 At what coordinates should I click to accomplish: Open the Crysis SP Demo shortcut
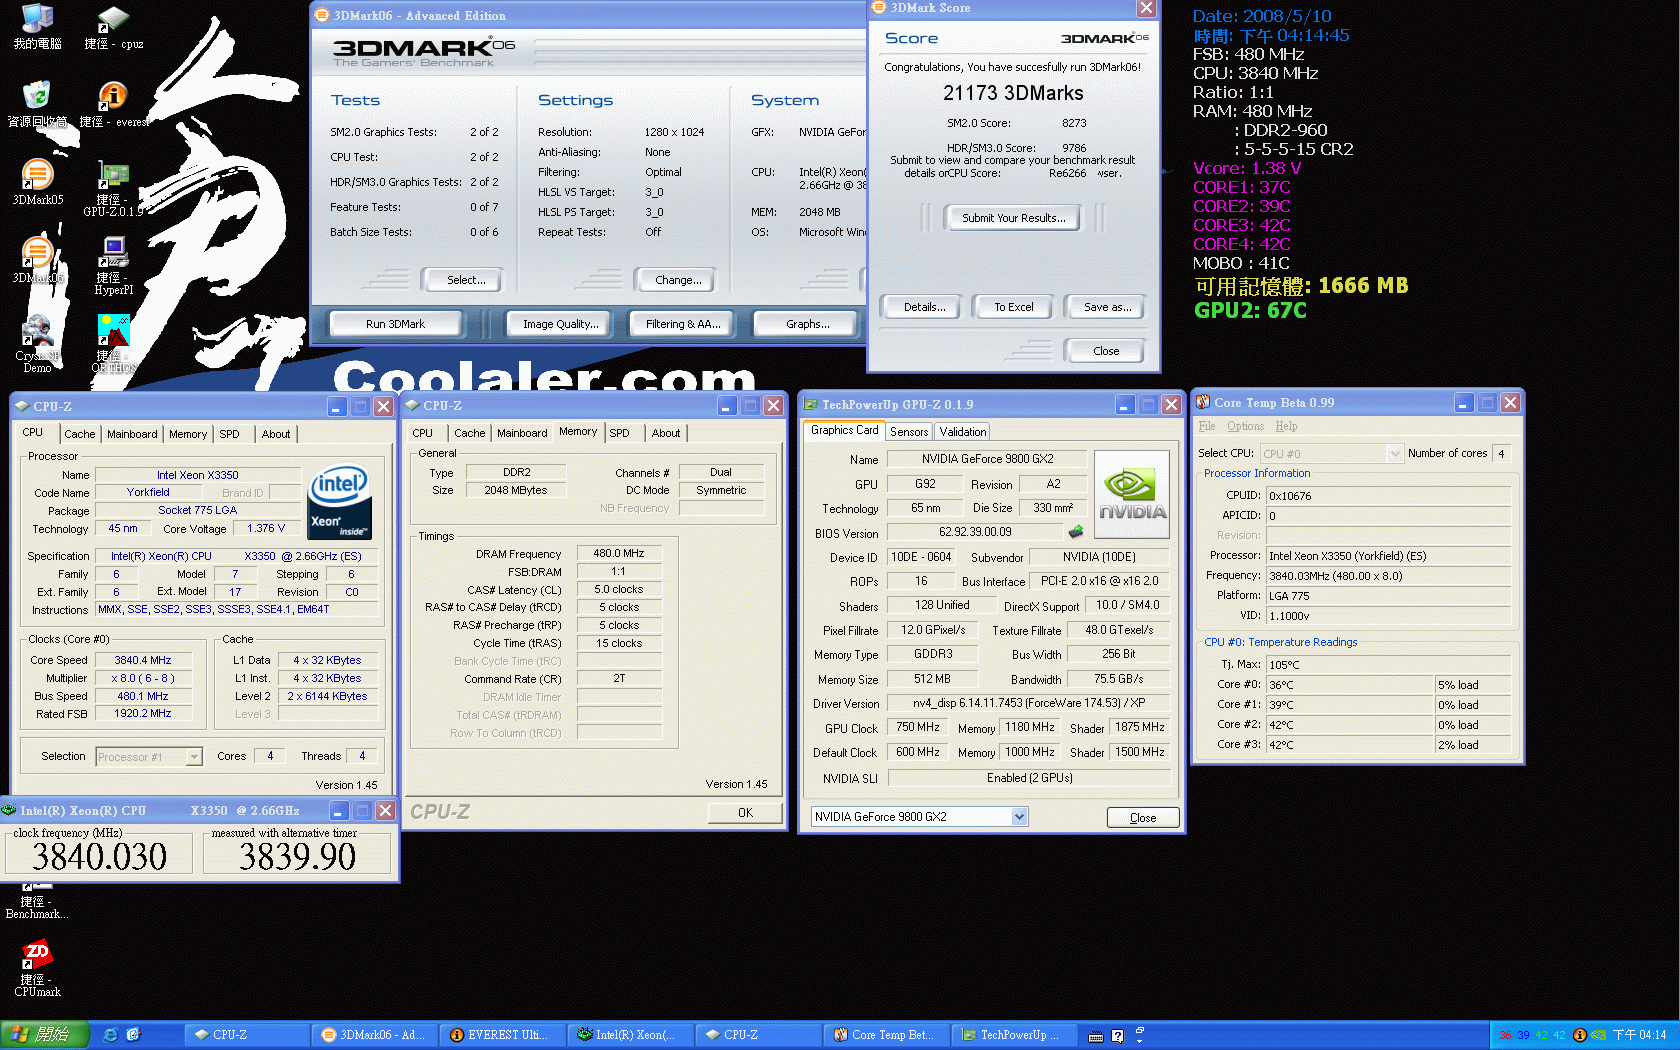pos(37,344)
